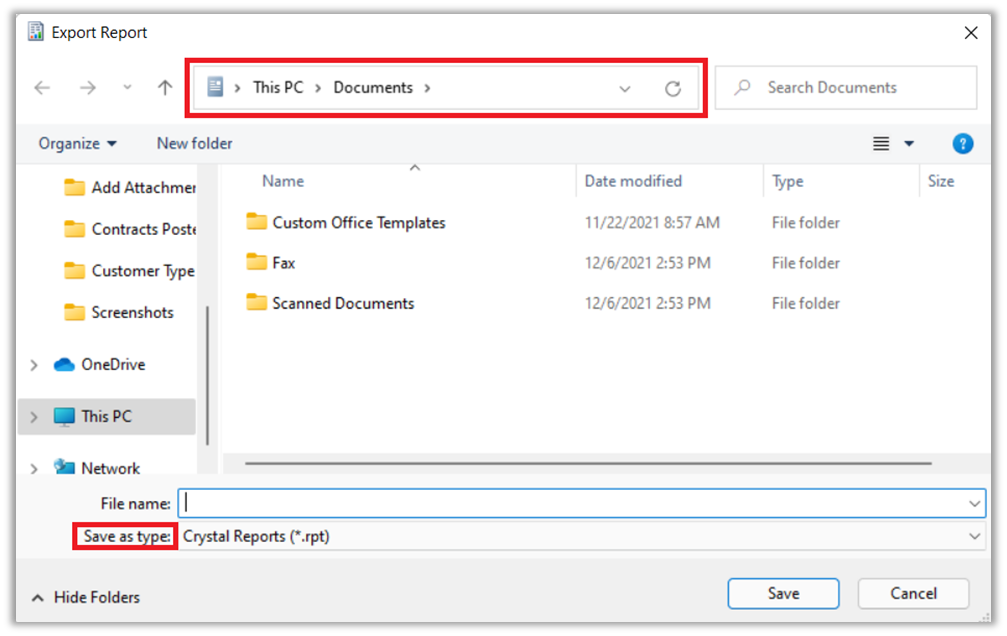Viewport: 1007px width, 636px height.
Task: Click the Save button
Action: pyautogui.click(x=783, y=593)
